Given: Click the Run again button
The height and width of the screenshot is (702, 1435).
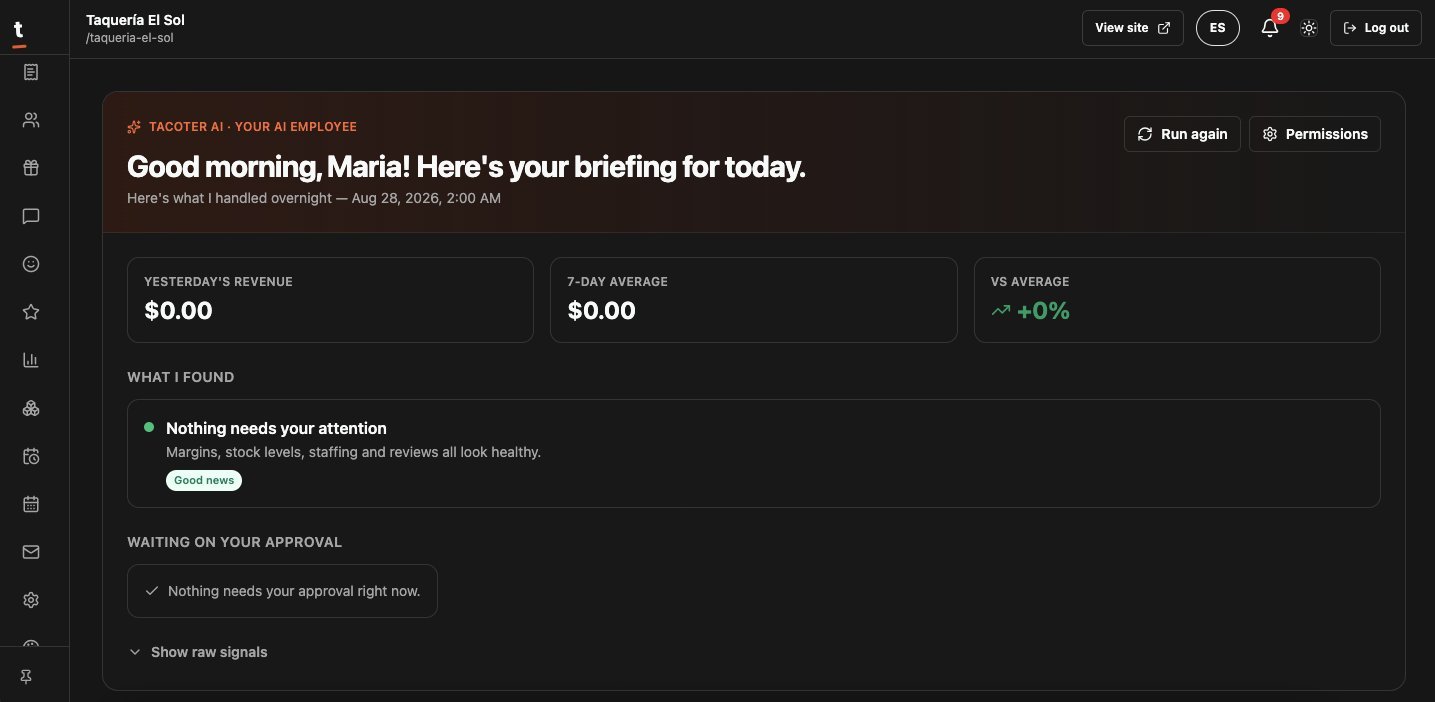Looking at the screenshot, I should point(1182,134).
